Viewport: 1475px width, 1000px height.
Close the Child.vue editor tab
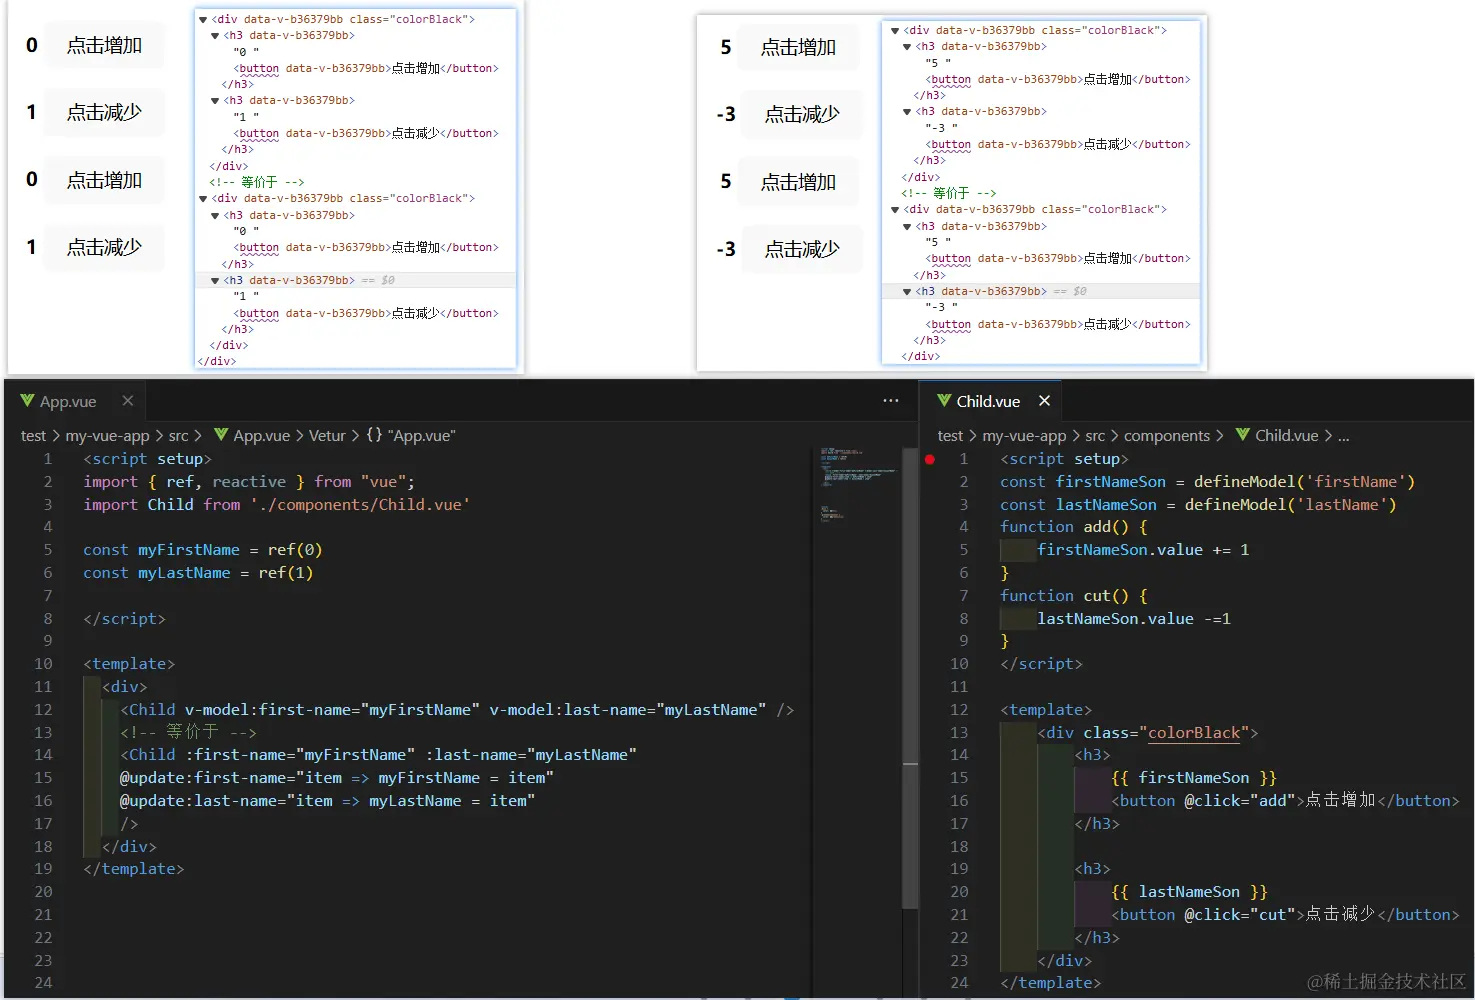(x=1044, y=401)
